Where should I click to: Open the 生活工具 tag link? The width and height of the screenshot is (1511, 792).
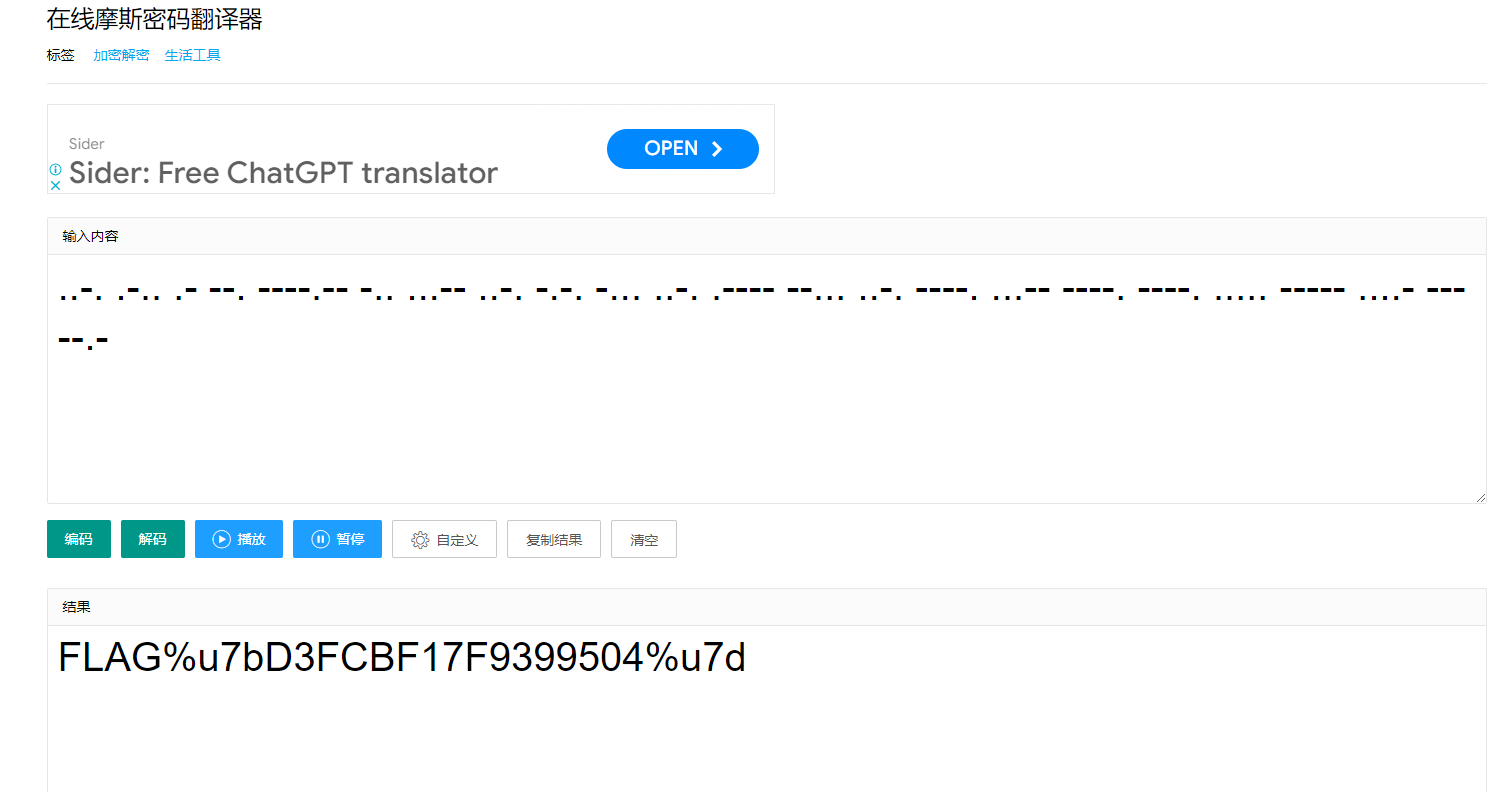point(192,55)
